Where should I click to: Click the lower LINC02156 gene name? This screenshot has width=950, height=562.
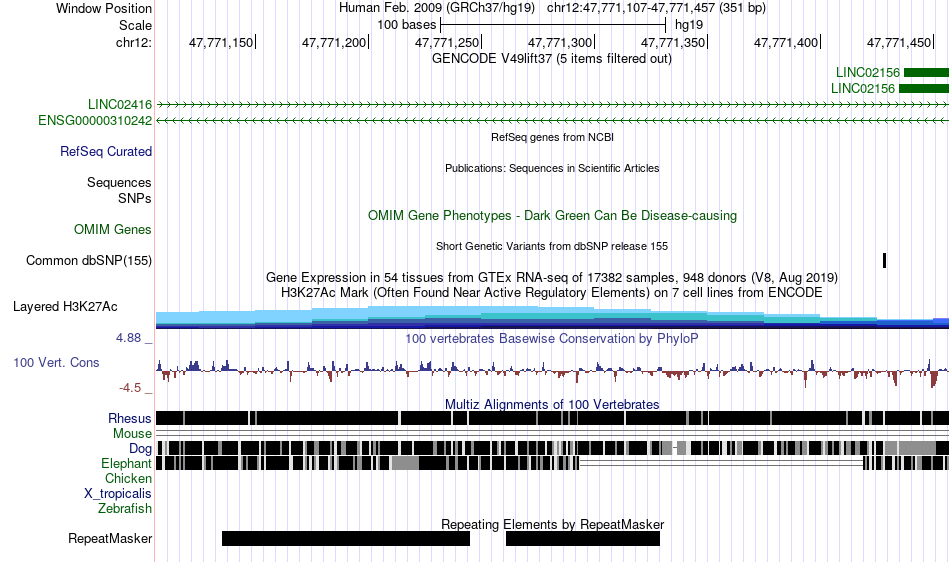pyautogui.click(x=863, y=88)
